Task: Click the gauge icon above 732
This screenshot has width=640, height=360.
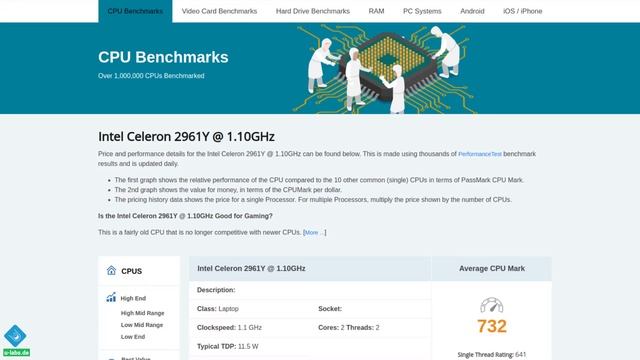Action: pos(491,305)
